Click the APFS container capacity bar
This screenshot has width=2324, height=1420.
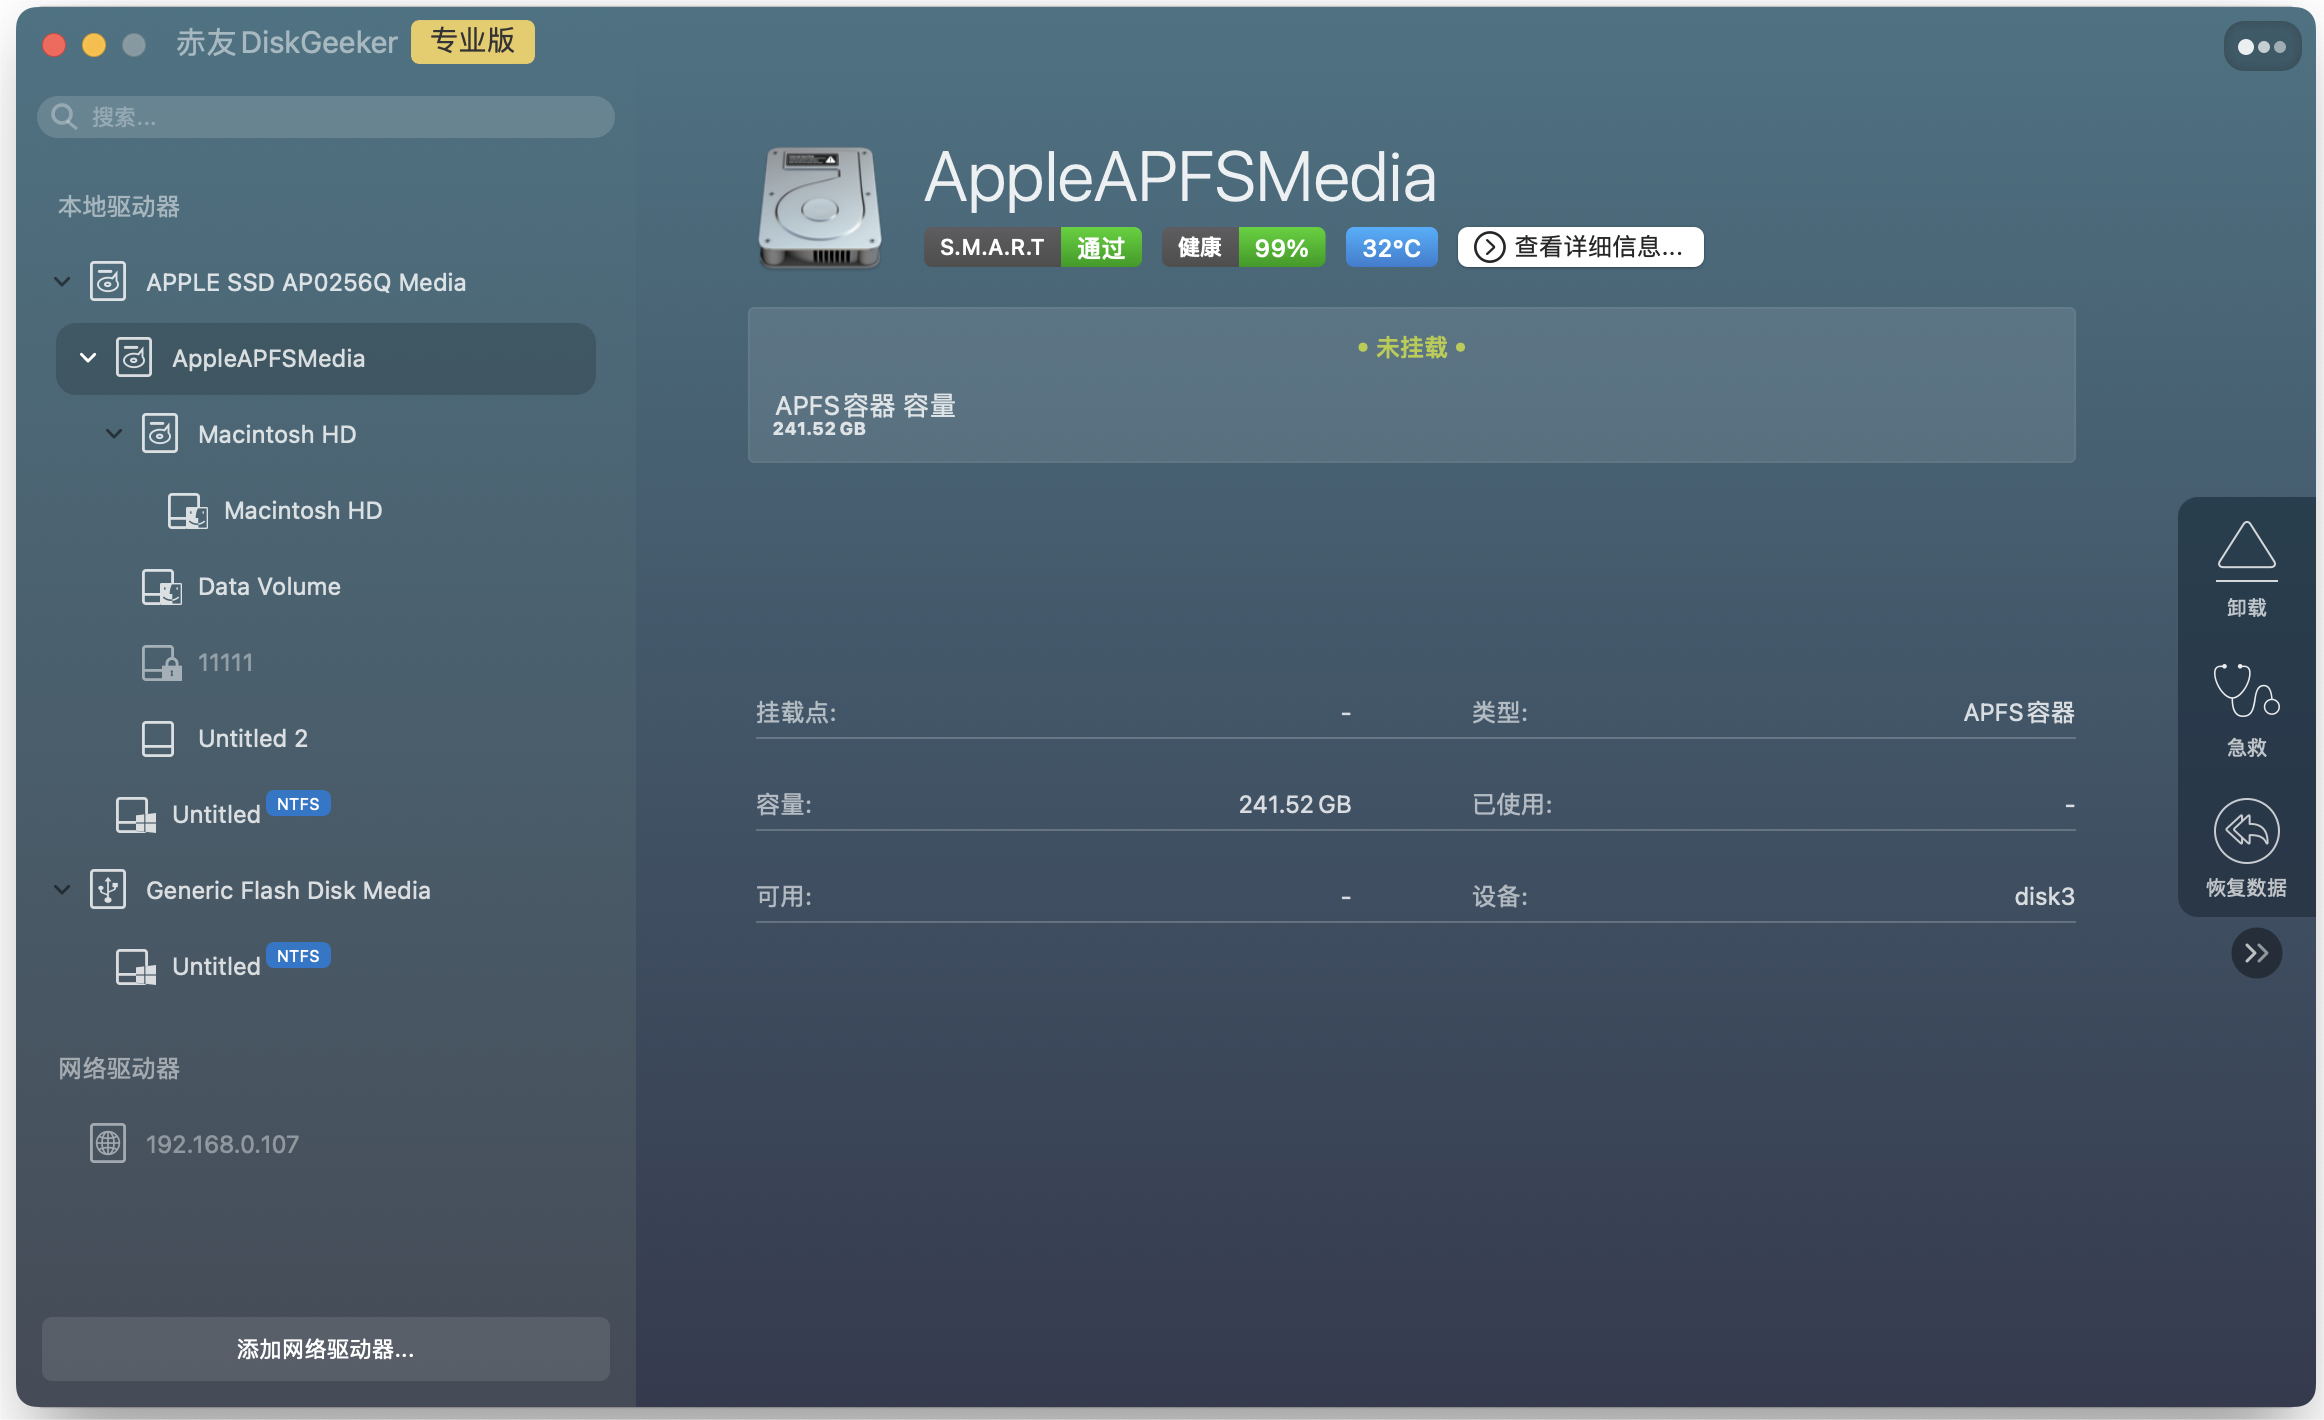(1411, 385)
